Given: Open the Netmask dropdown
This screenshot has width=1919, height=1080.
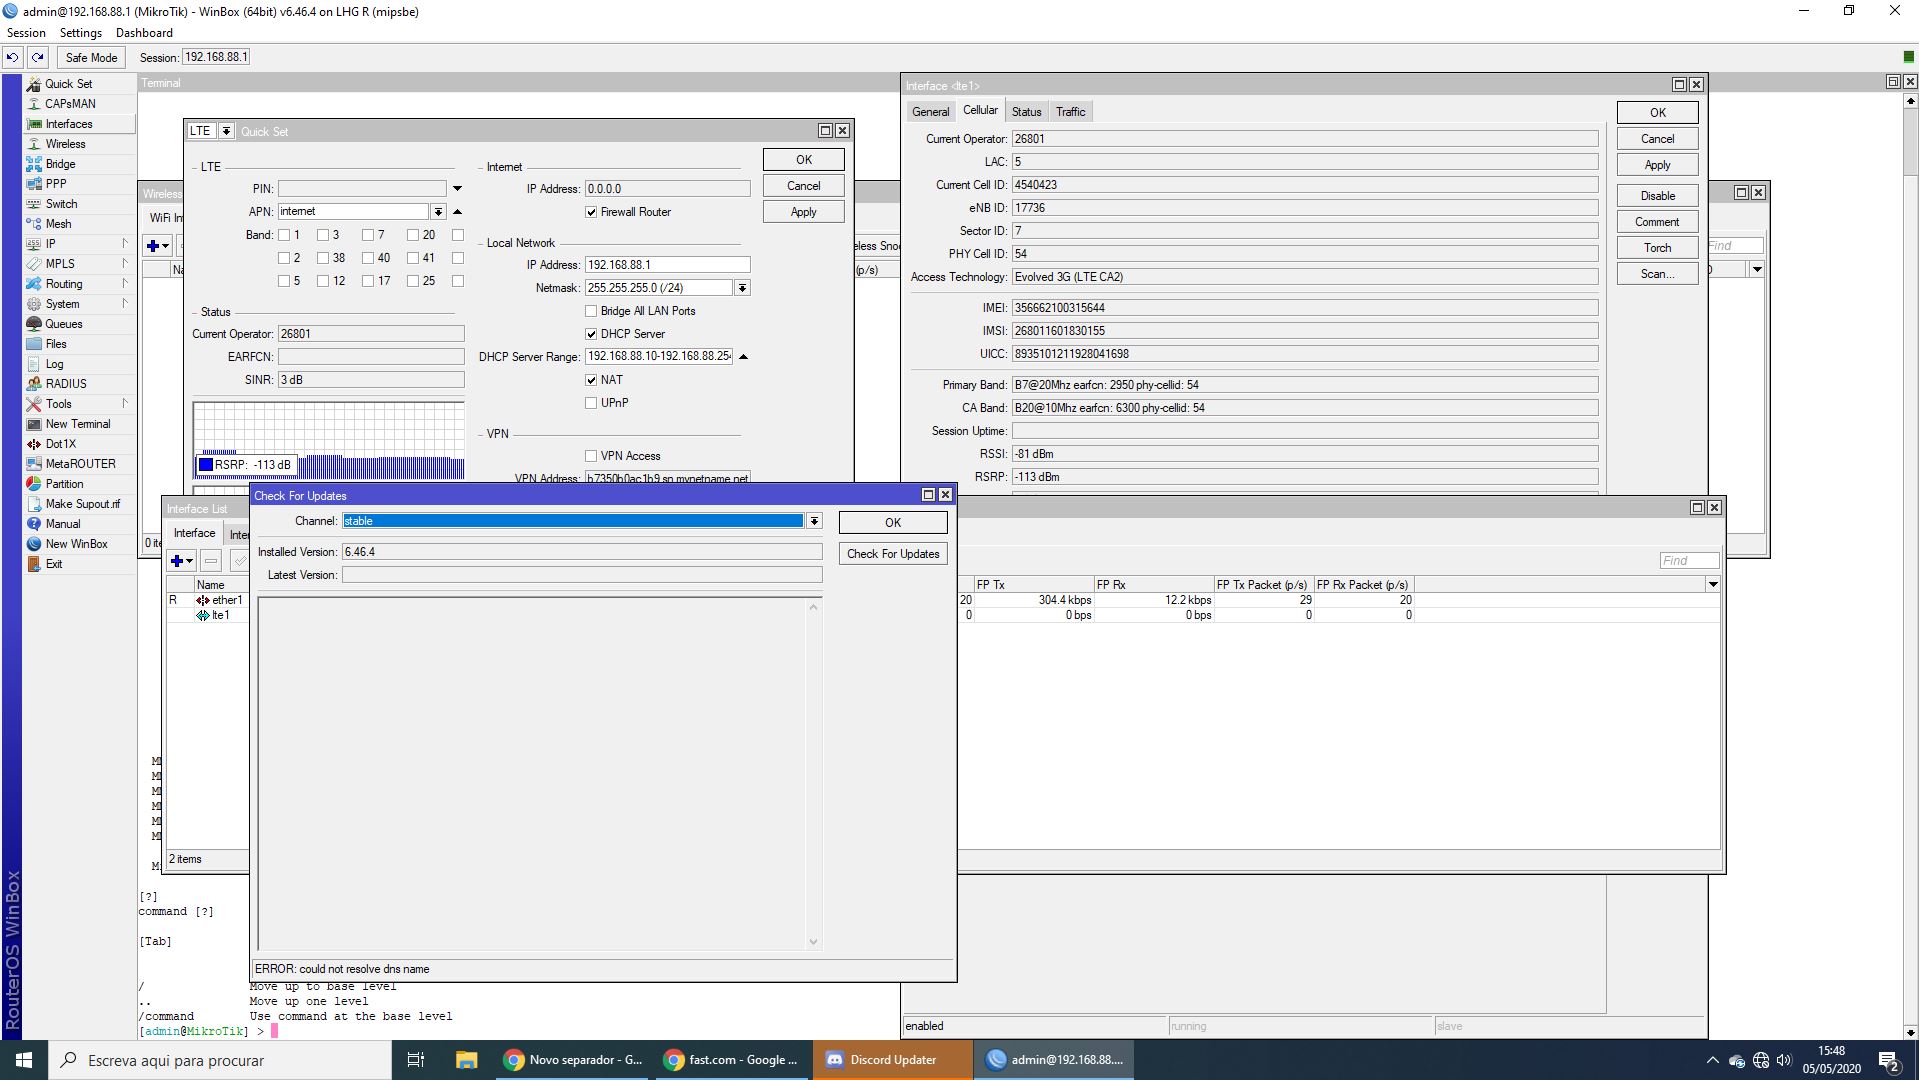Looking at the screenshot, I should pyautogui.click(x=742, y=288).
